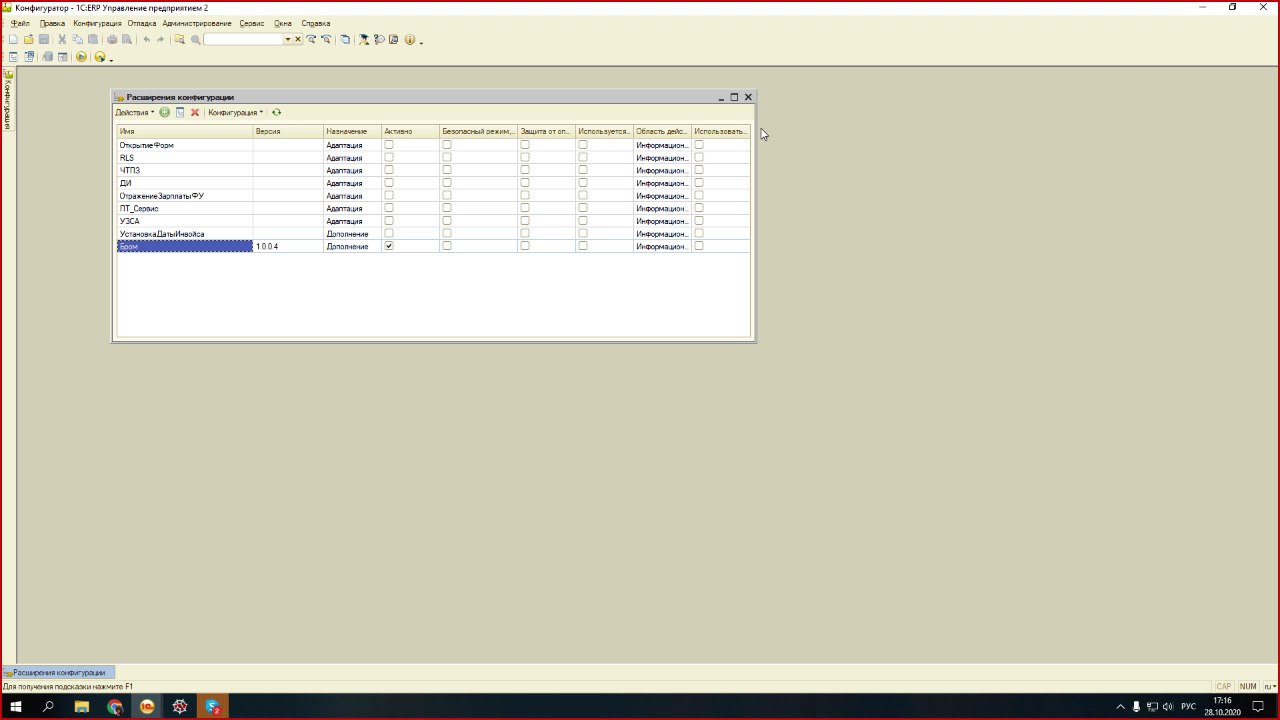Expand the second toolbar overflow arrow

coord(111,60)
